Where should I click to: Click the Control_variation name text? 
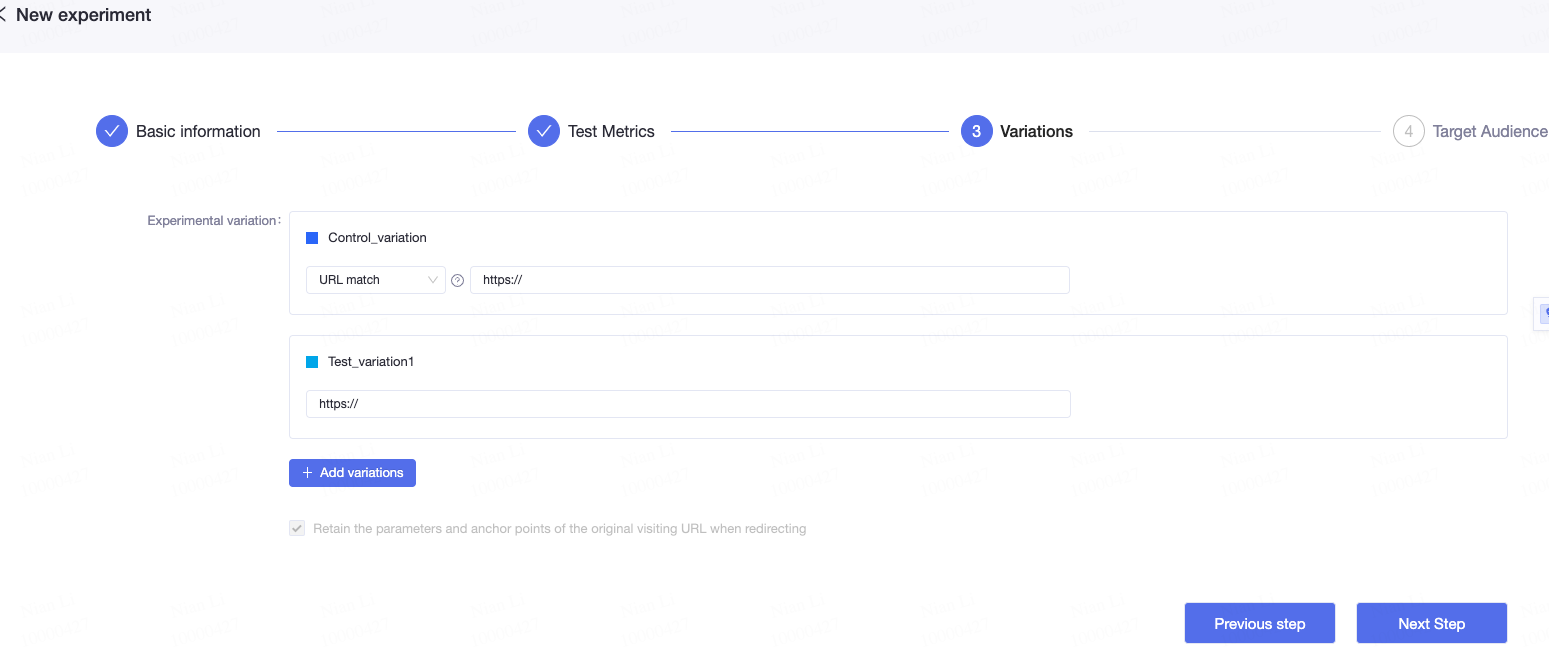click(x=377, y=238)
